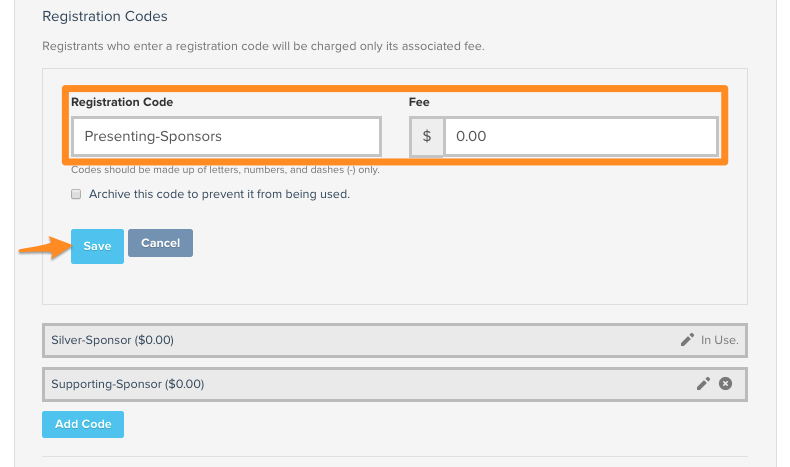Select the Silver-Sponsor ($0.00) row
The width and height of the screenshot is (790, 467).
pyautogui.click(x=395, y=341)
